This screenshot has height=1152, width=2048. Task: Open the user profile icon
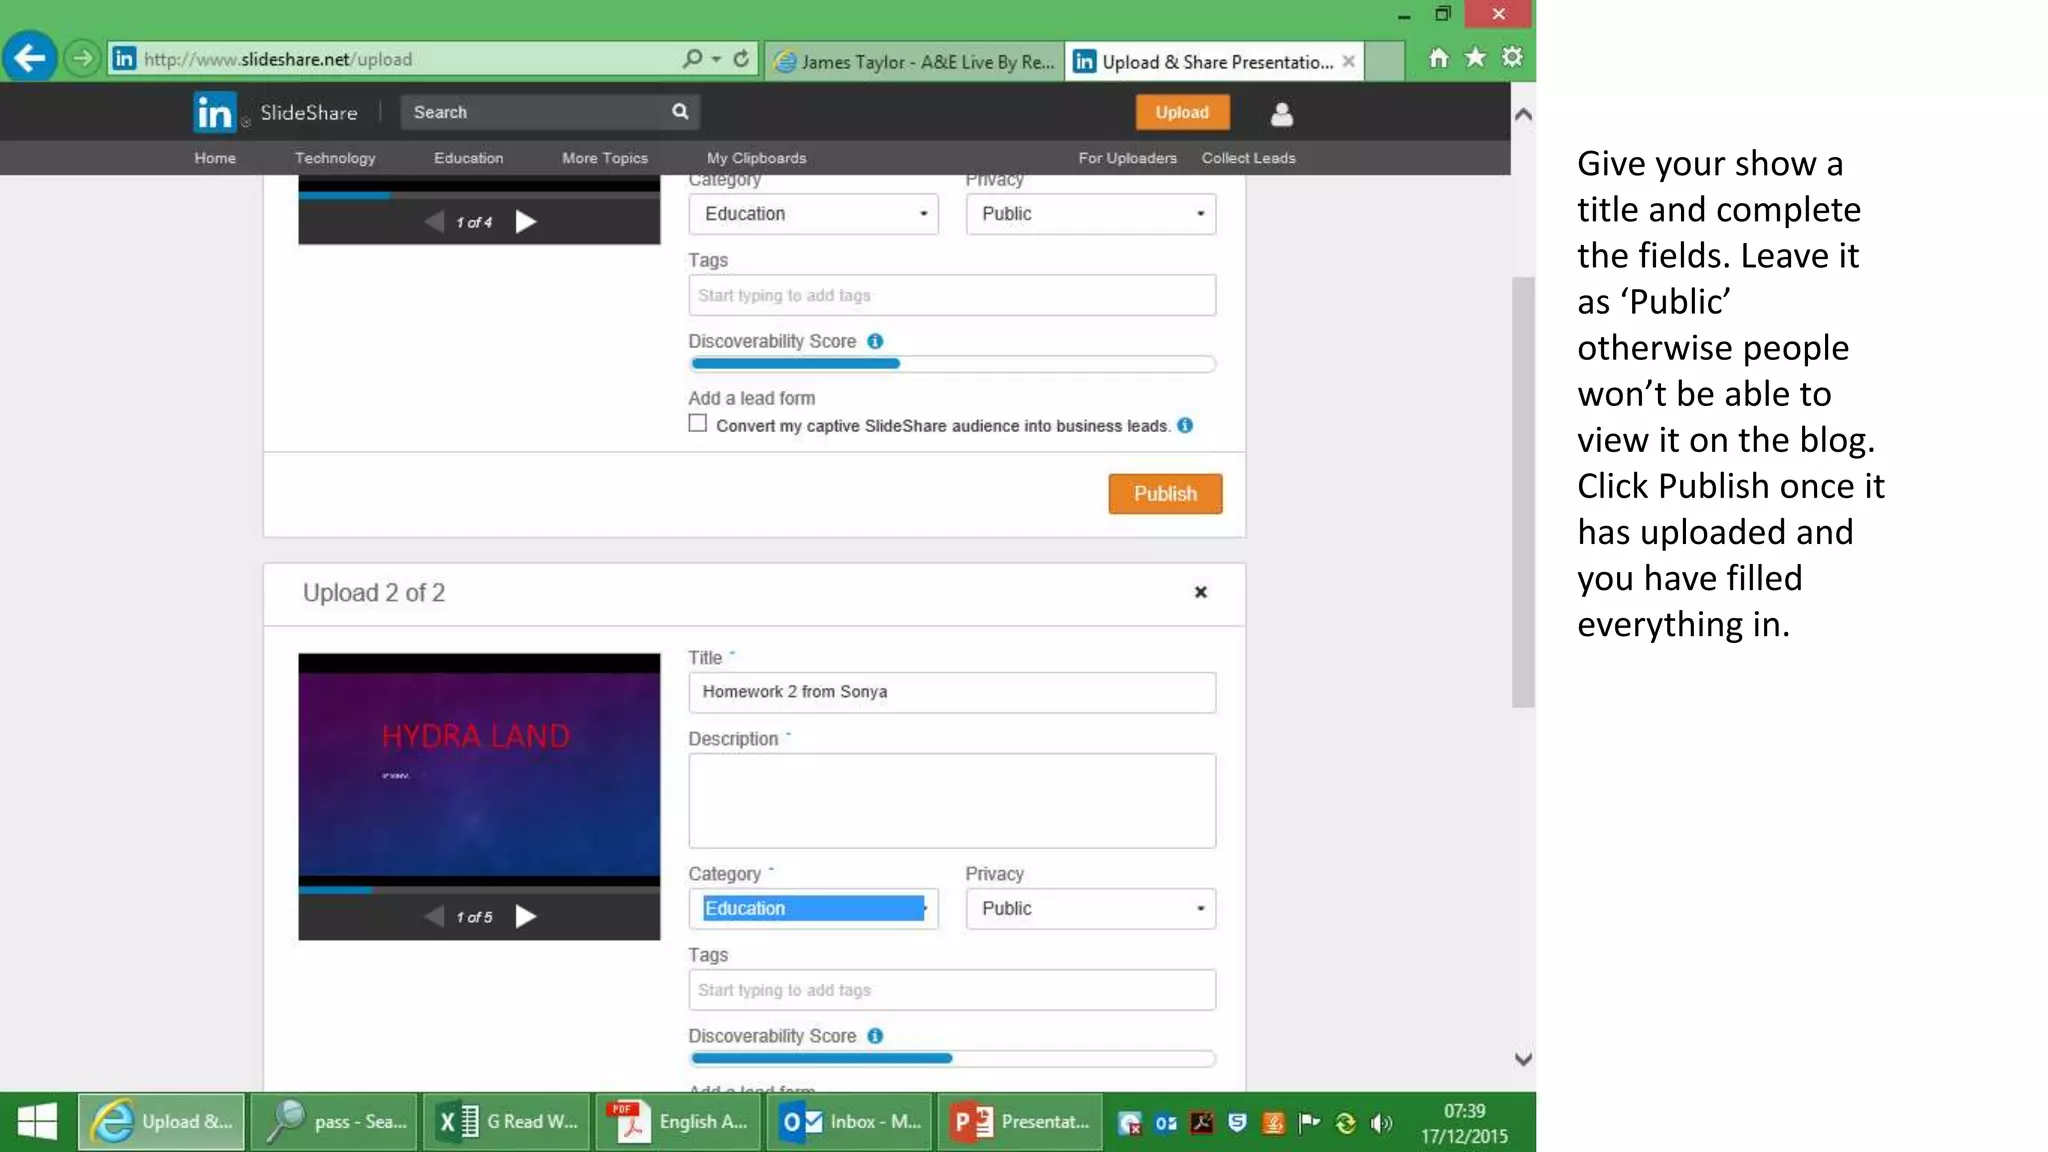(x=1281, y=114)
